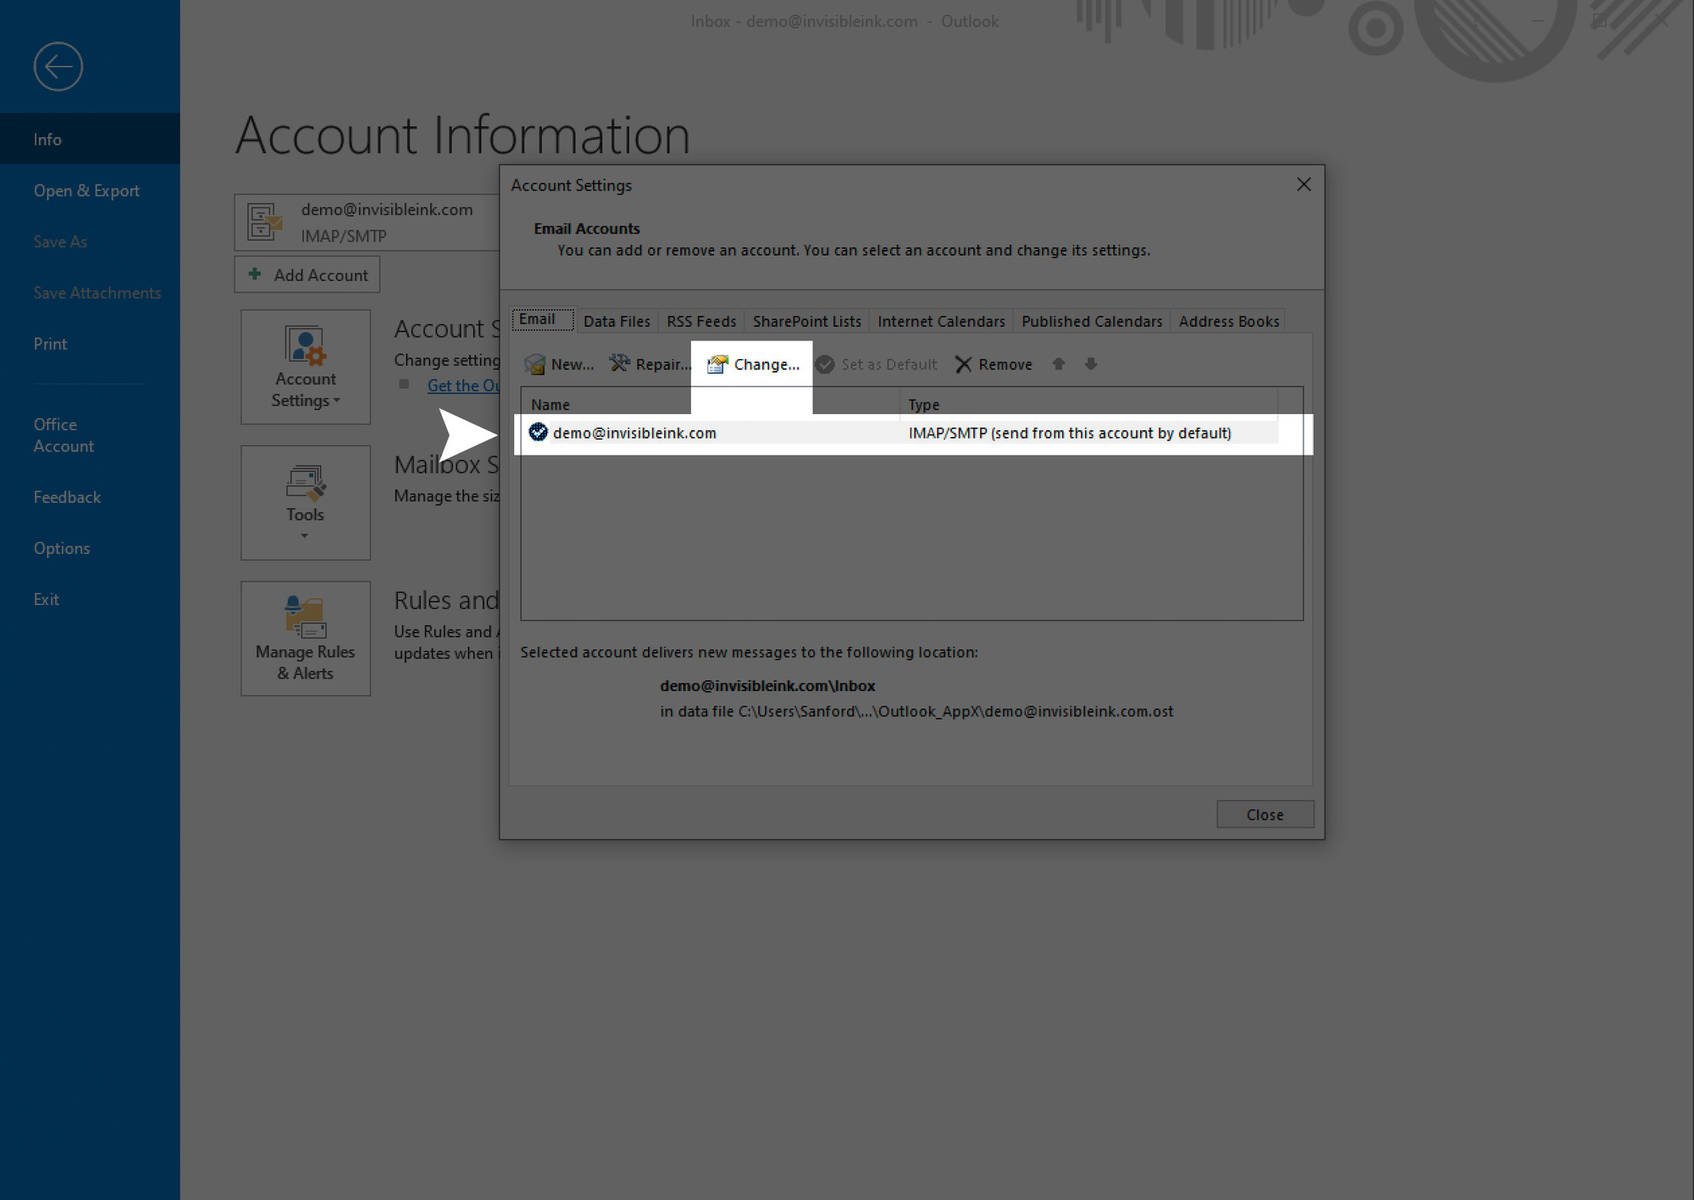Move account up with the up arrow

(1058, 364)
